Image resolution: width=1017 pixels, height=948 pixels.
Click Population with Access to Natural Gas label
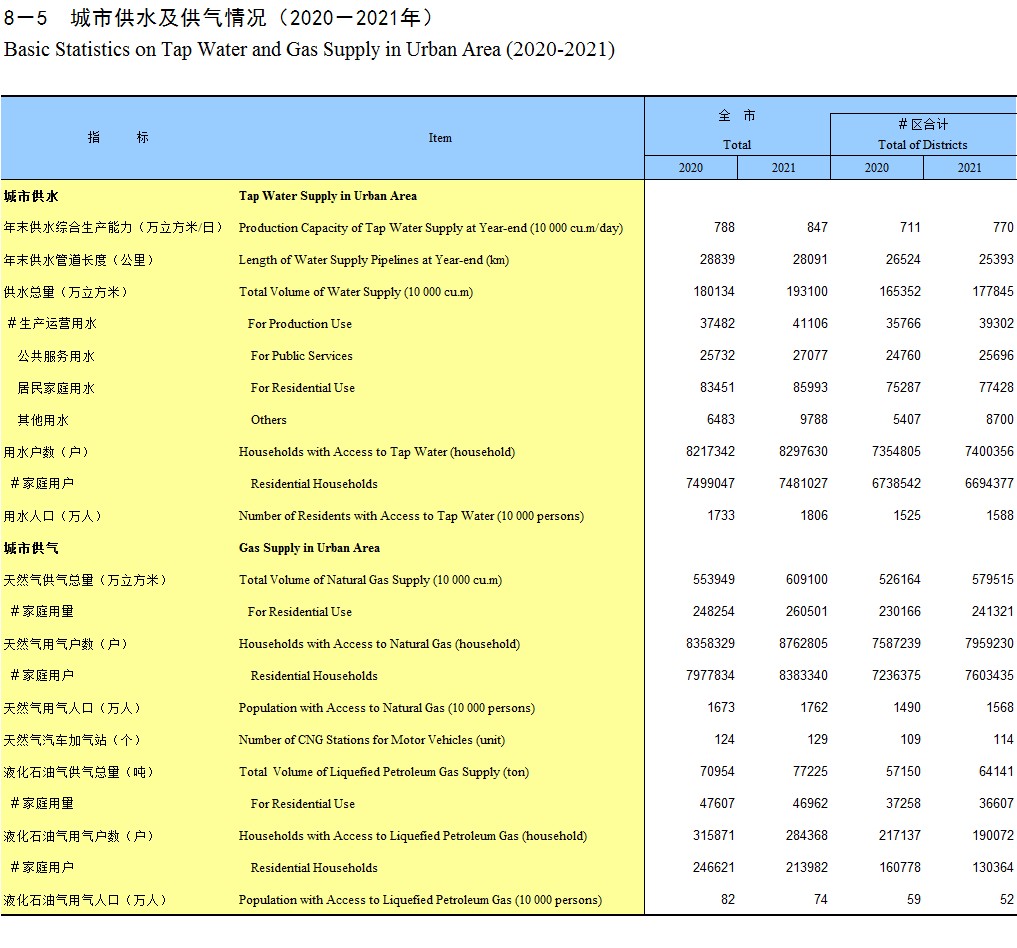[x=387, y=707]
